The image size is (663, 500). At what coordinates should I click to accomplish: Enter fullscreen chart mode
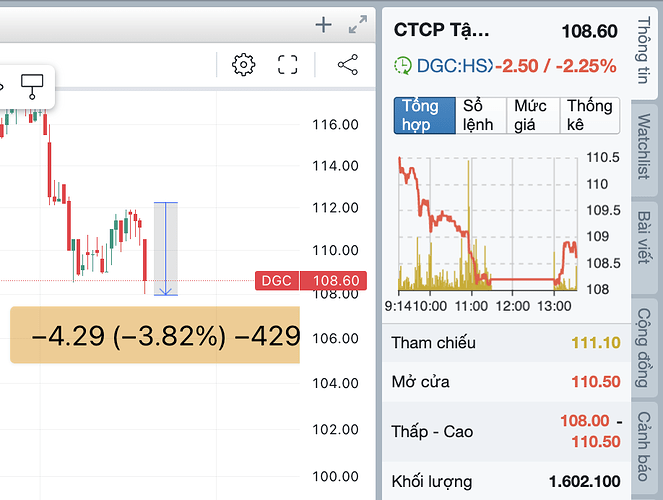pos(288,65)
